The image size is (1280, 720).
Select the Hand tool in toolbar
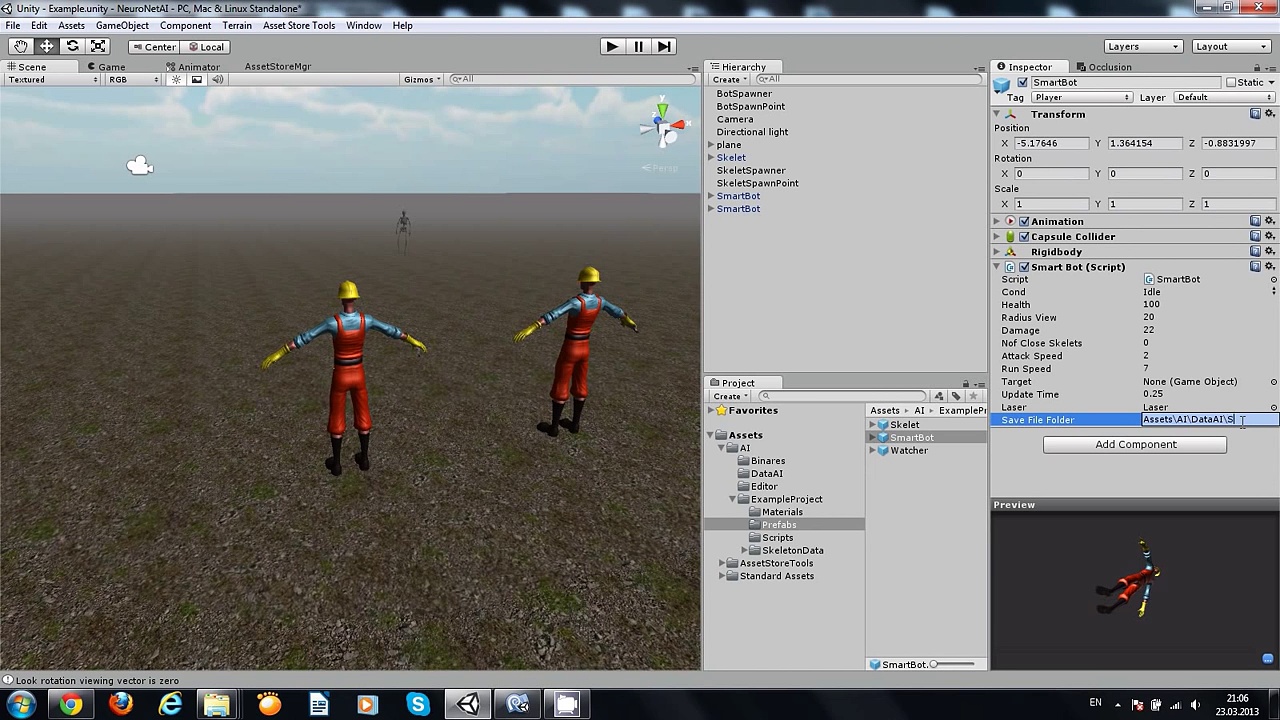(21, 46)
